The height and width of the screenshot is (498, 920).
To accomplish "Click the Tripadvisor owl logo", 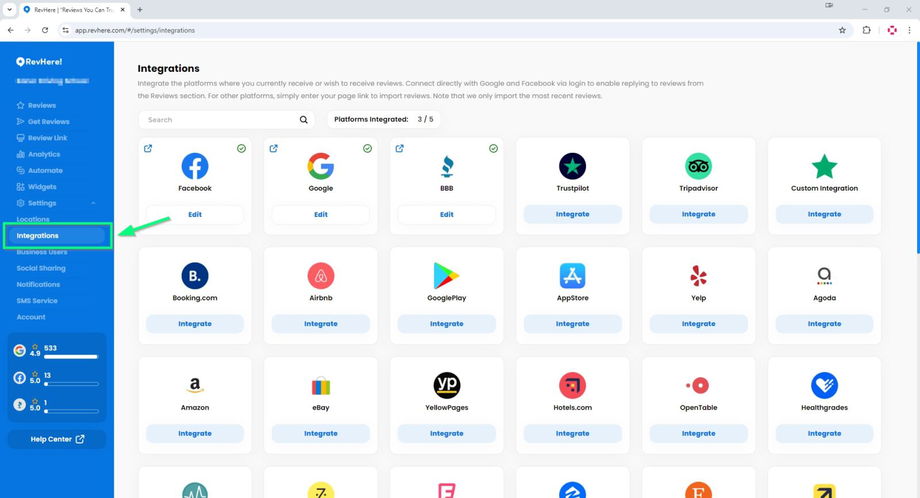I will pos(698,166).
